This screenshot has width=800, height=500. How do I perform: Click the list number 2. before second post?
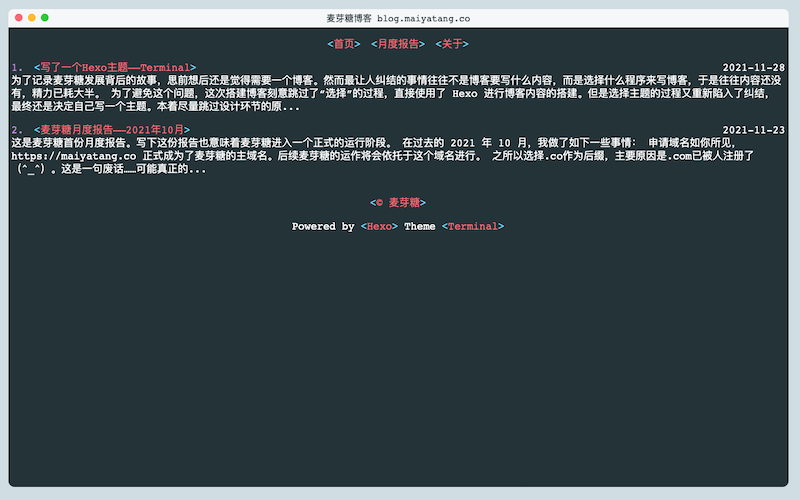18,130
